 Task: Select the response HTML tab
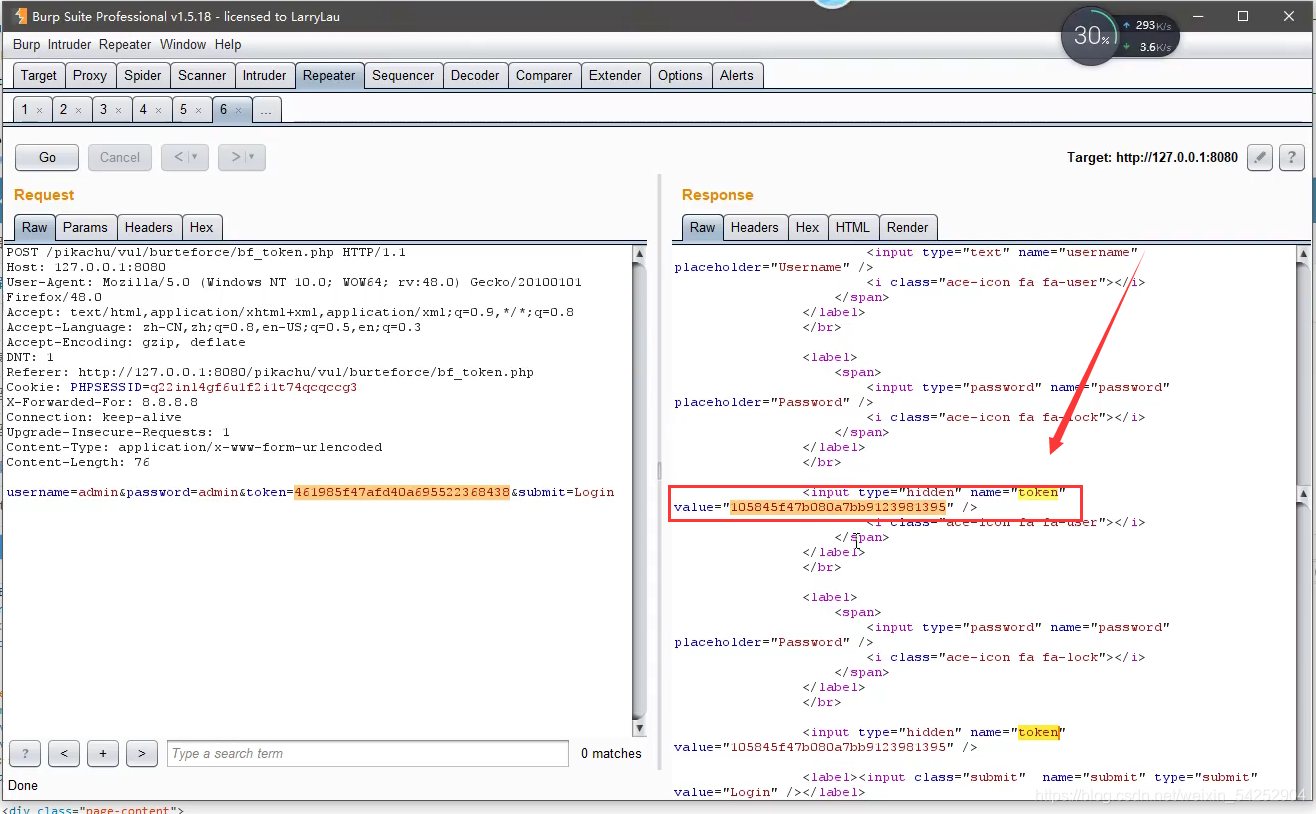(x=853, y=227)
